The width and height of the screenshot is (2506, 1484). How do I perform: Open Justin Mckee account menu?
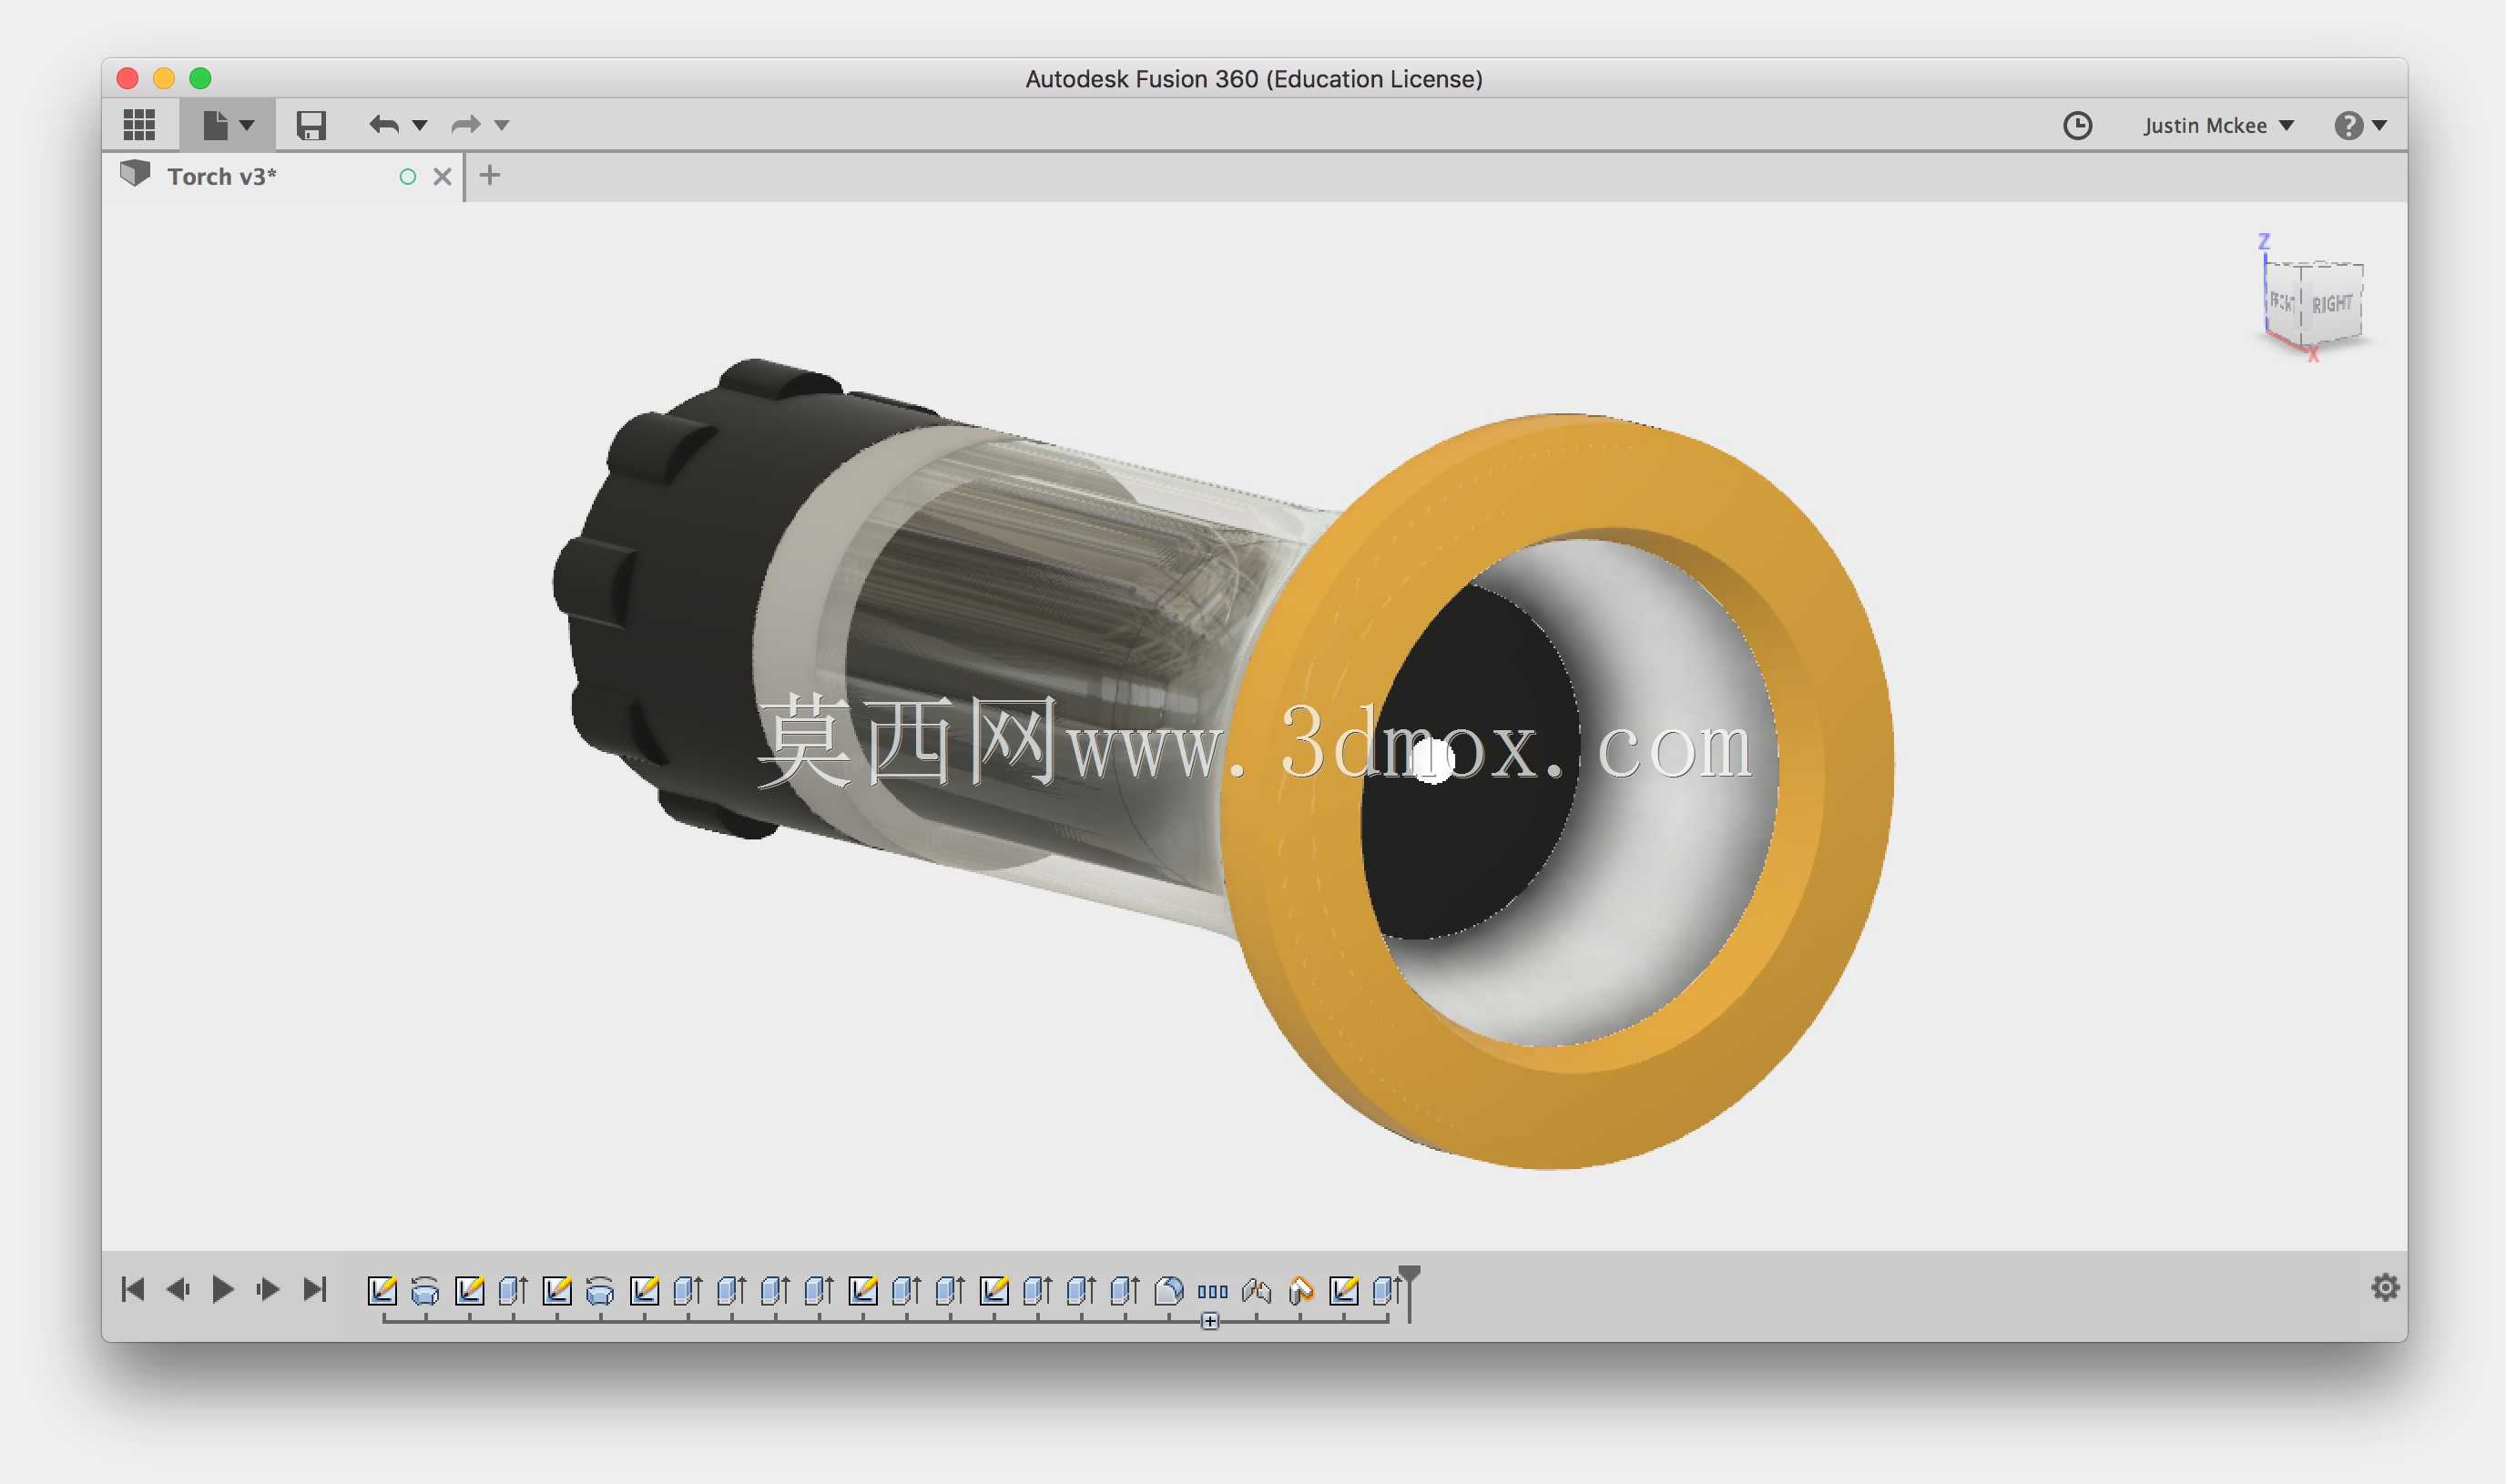pyautogui.click(x=2217, y=126)
